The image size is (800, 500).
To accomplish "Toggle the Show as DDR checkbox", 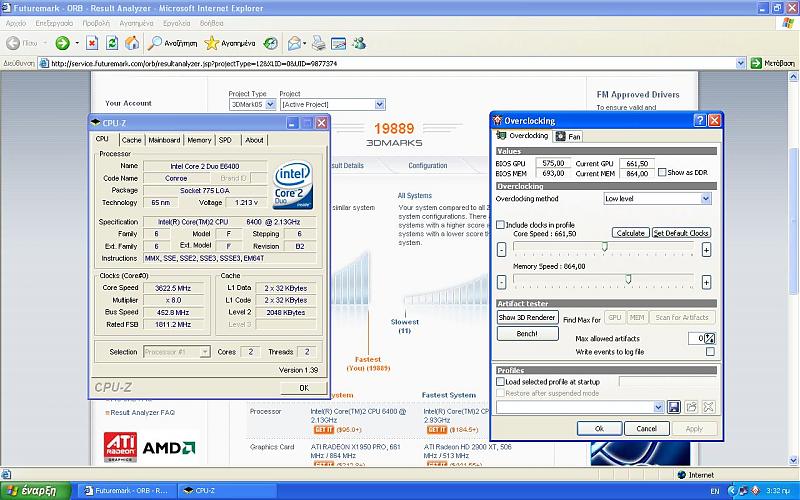I will click(x=662, y=172).
